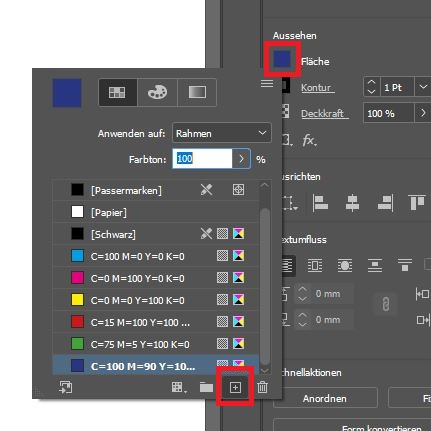The height and width of the screenshot is (431, 431).
Task: Open the fx effects button
Action: [x=309, y=140]
